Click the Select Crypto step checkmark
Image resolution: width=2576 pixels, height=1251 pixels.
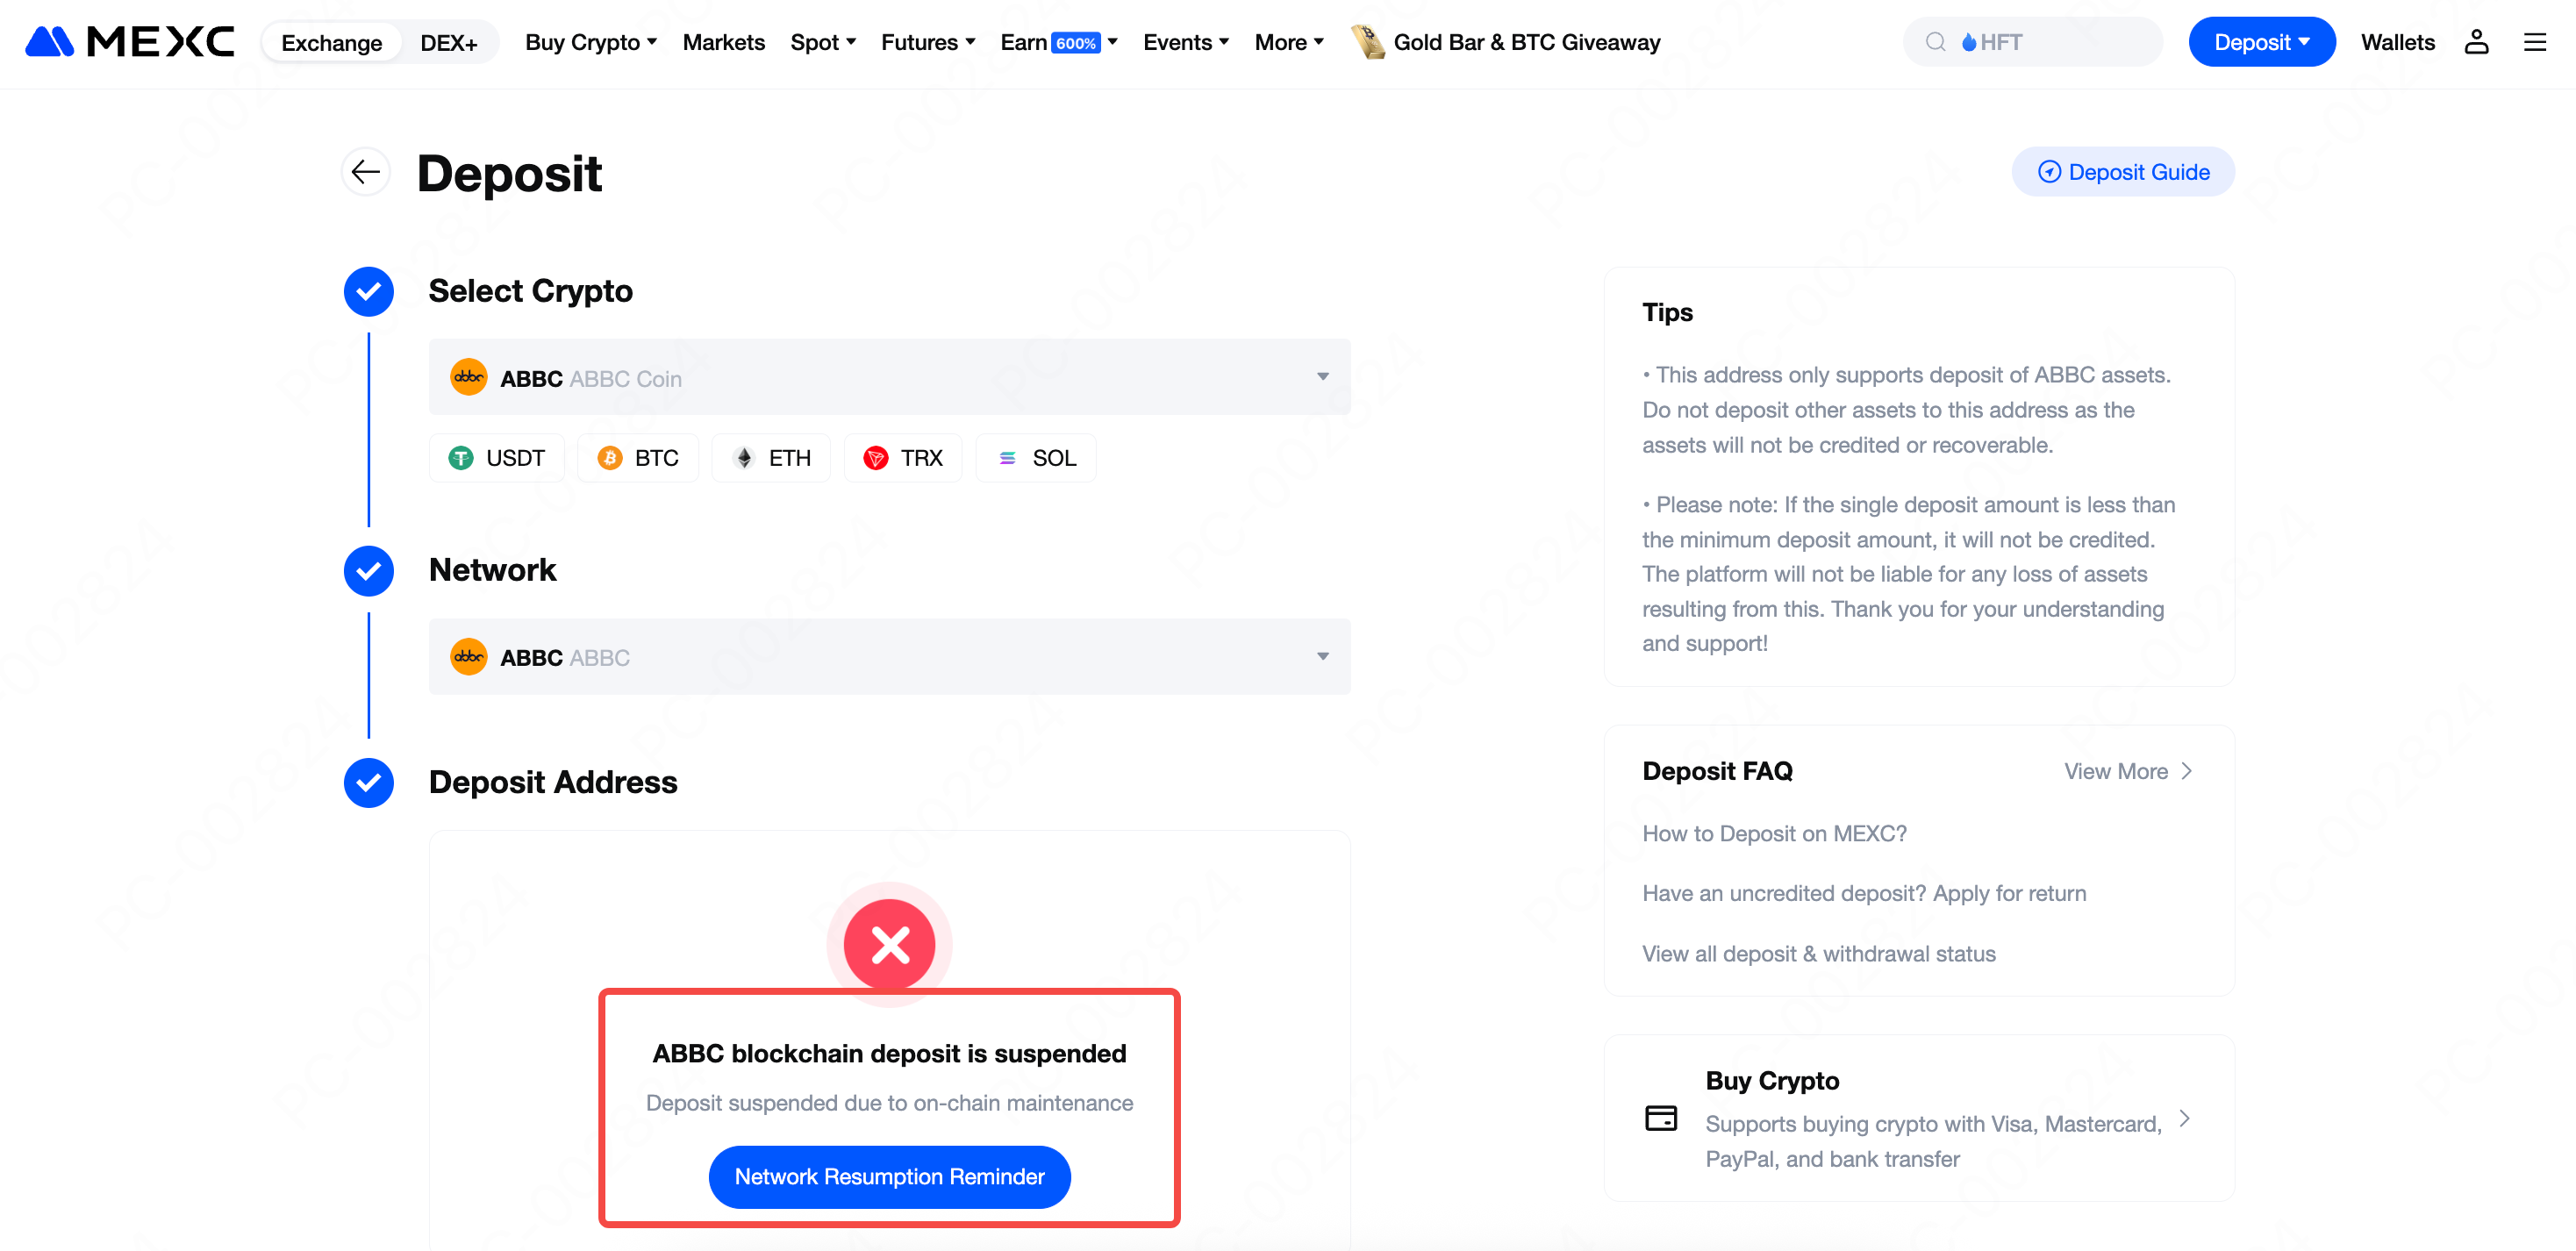[x=369, y=291]
